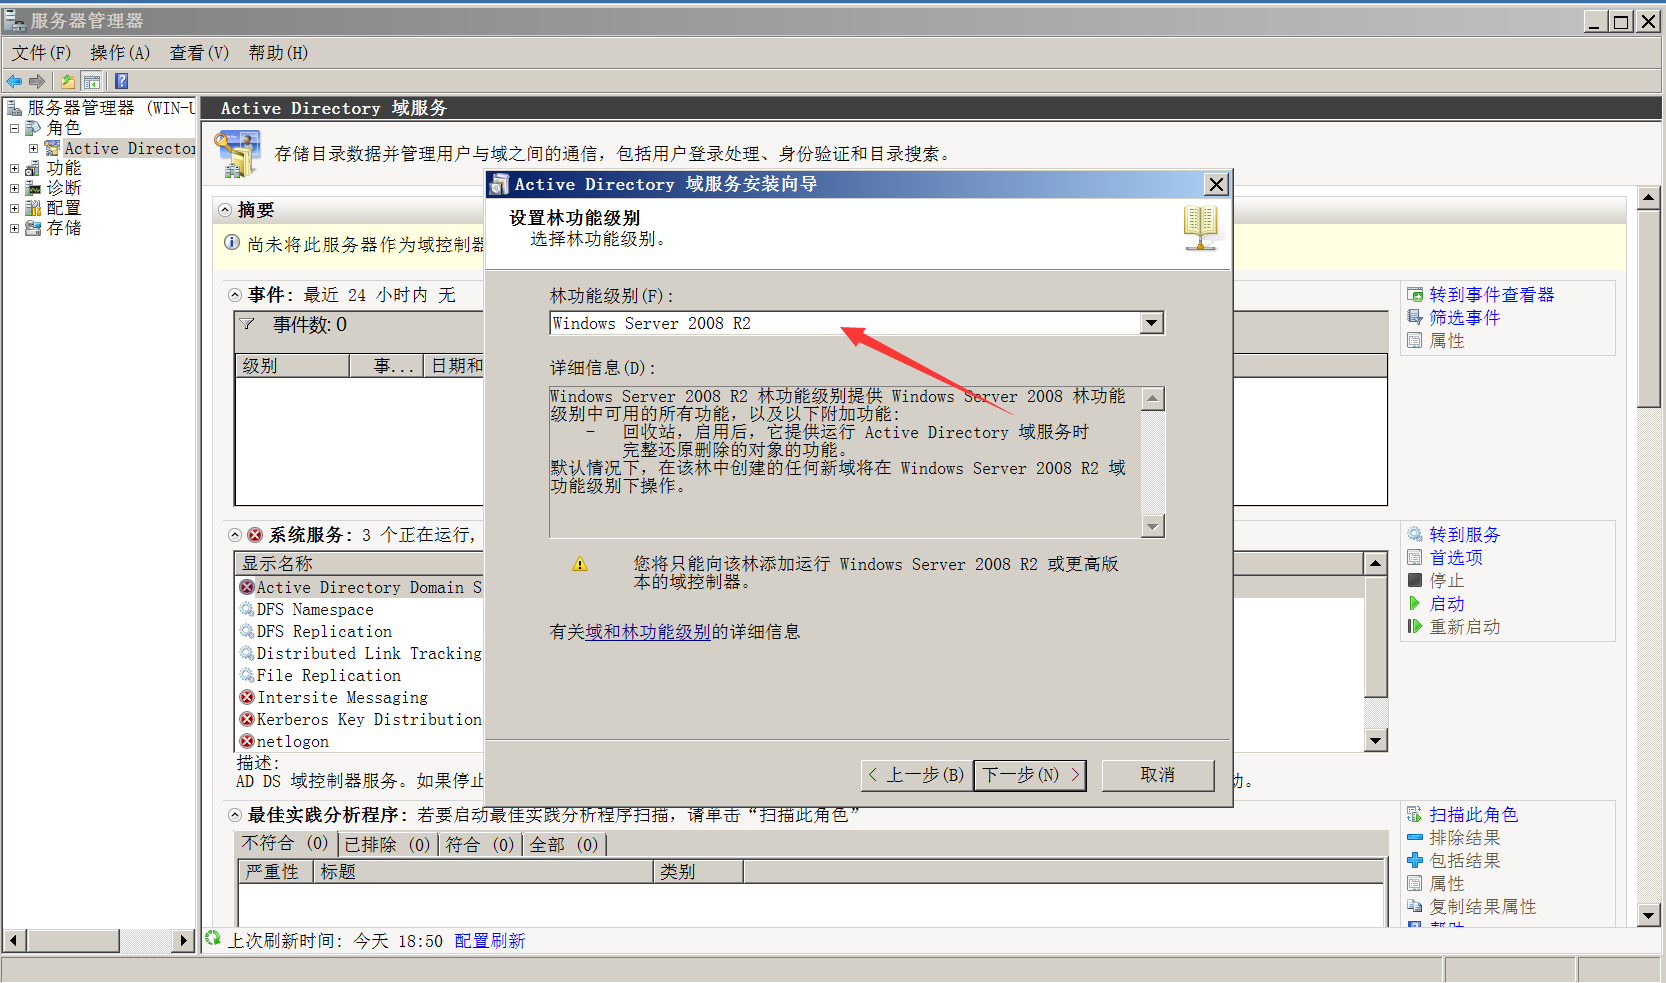
Task: Open the forest functional level dropdown
Action: 1152,323
